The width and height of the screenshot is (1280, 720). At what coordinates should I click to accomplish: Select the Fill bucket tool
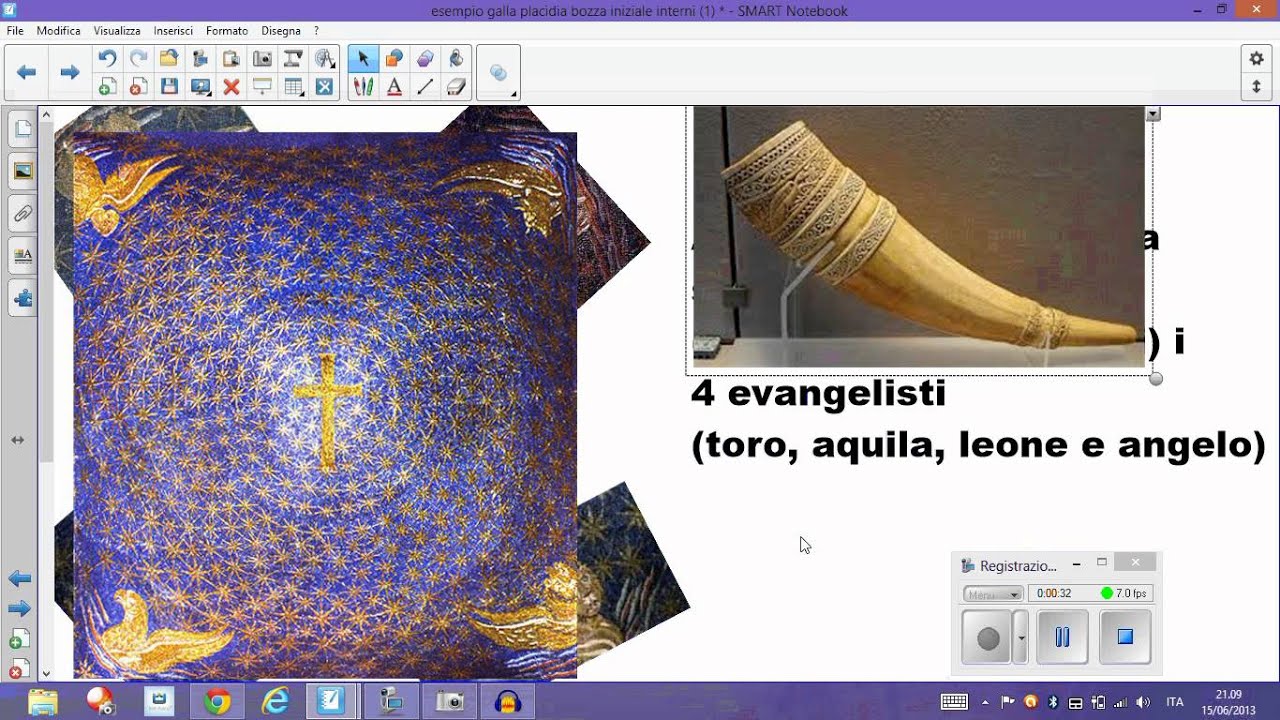tap(456, 58)
